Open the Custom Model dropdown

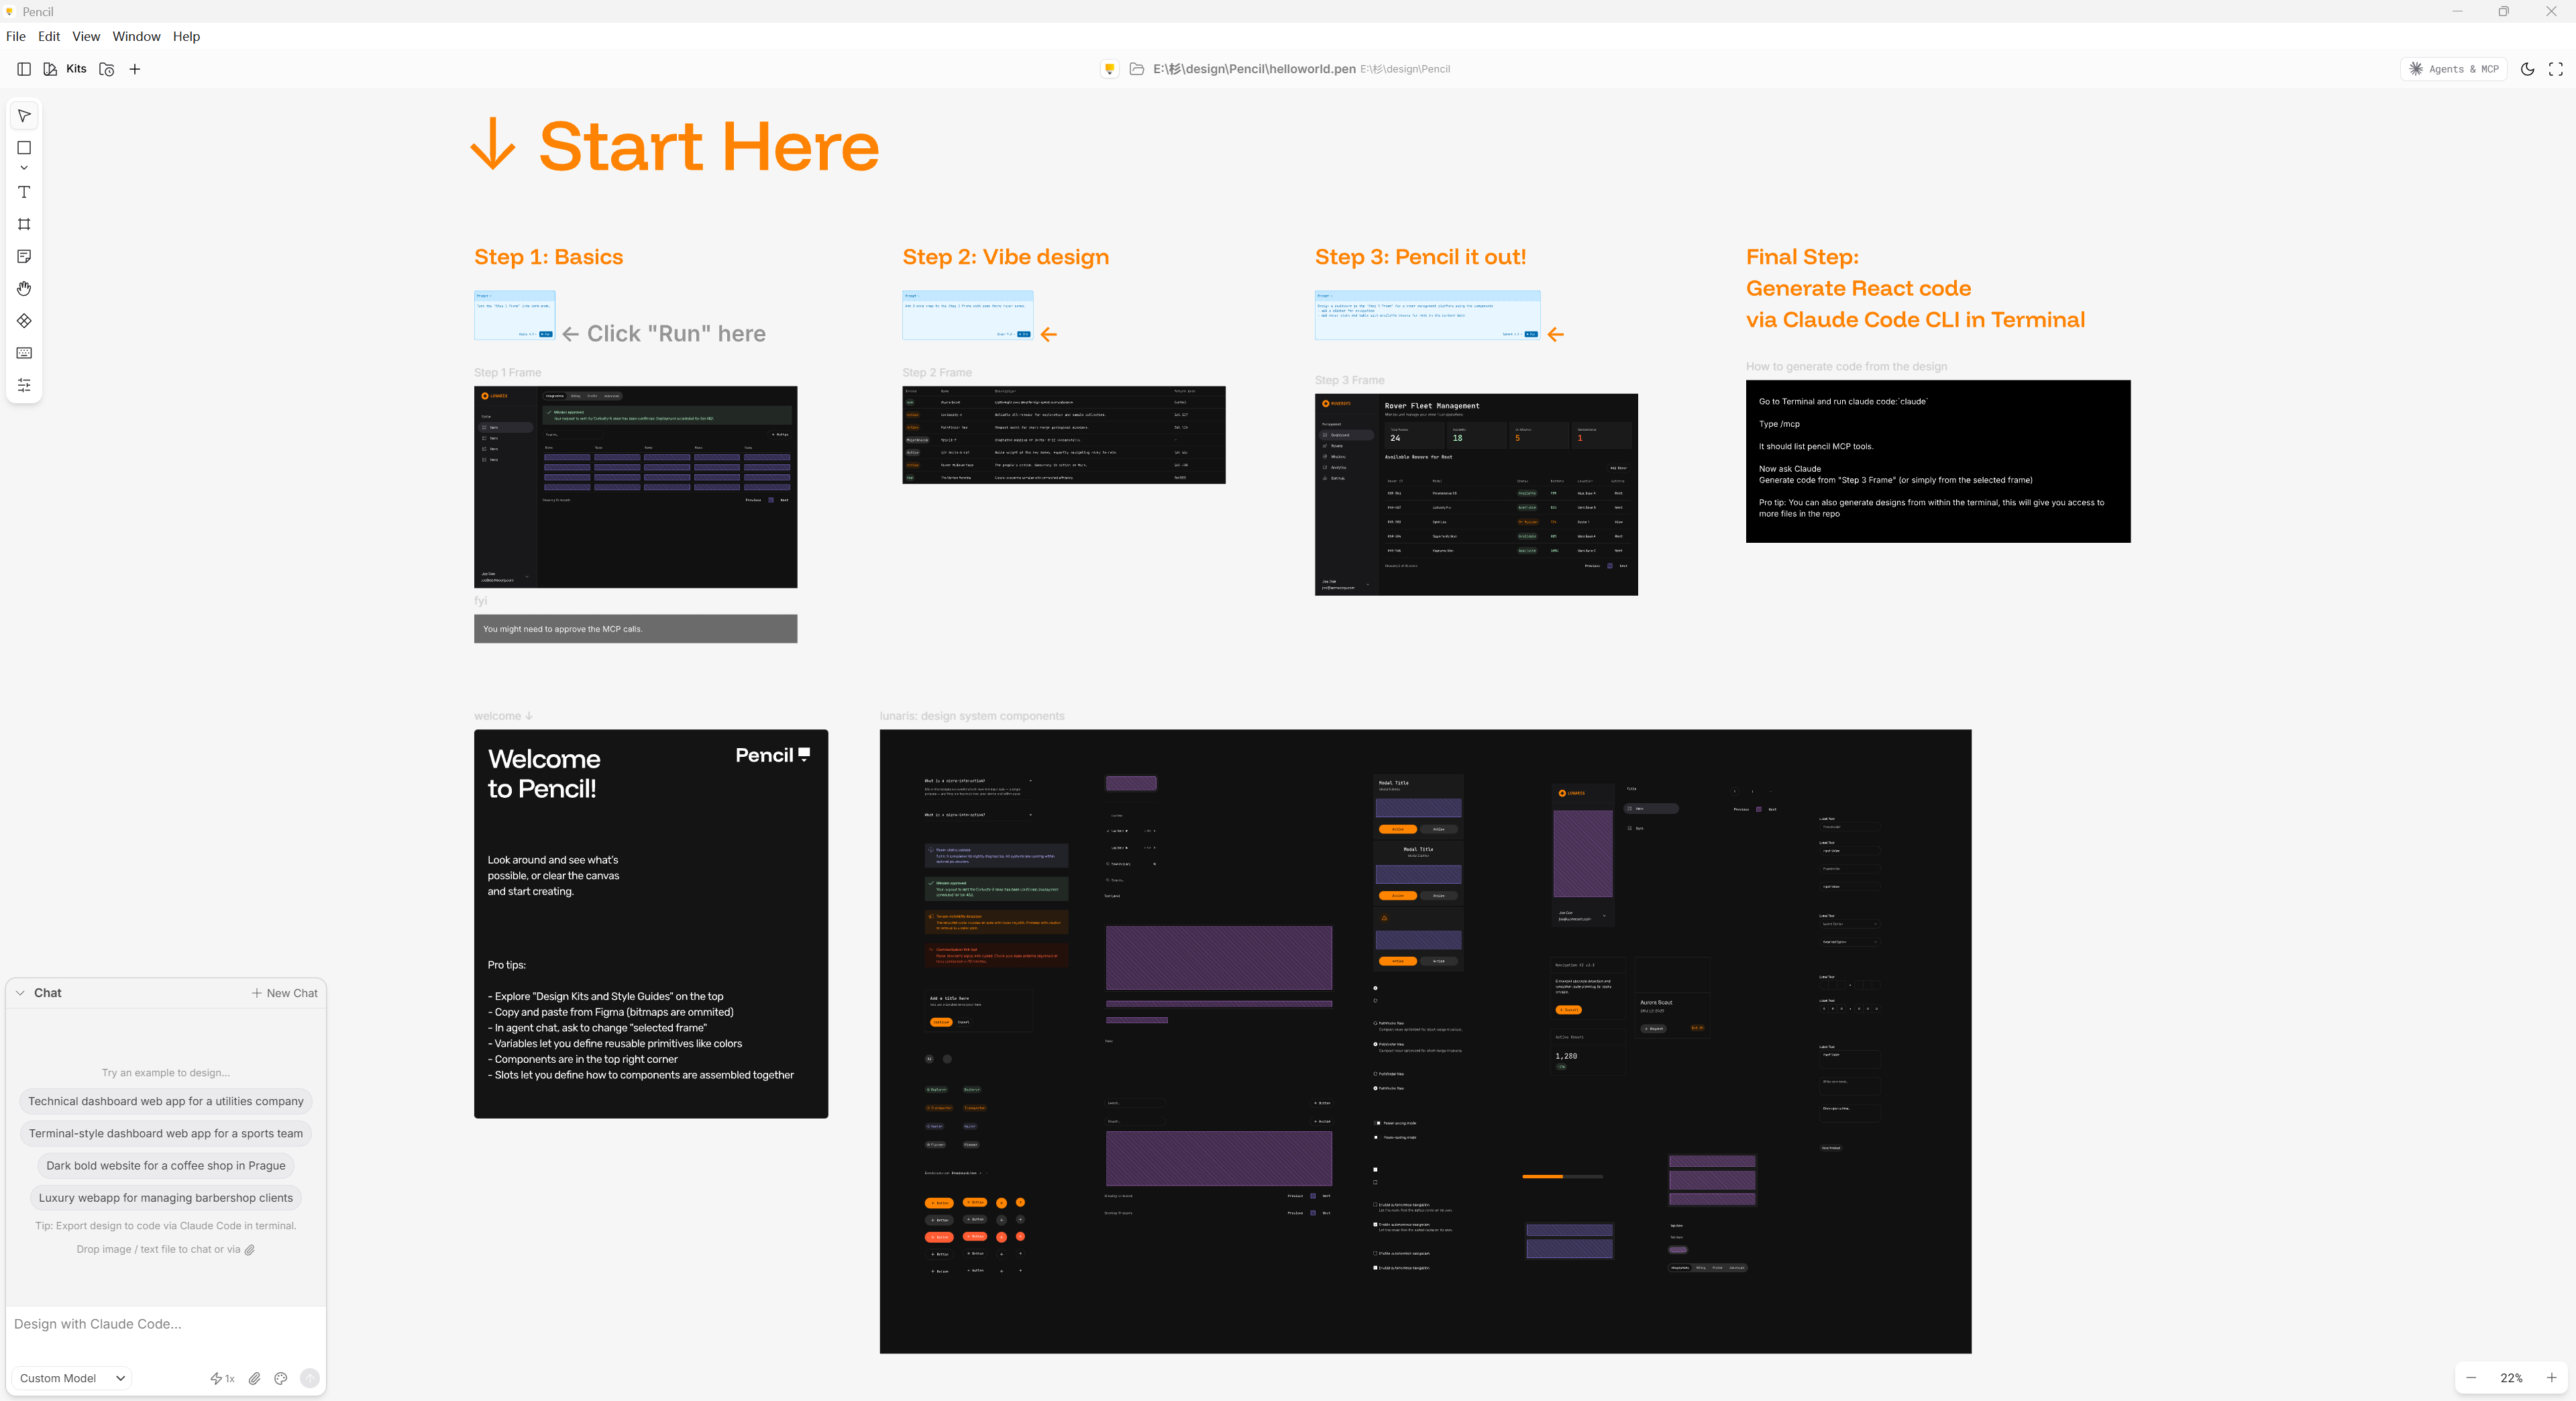(x=72, y=1378)
